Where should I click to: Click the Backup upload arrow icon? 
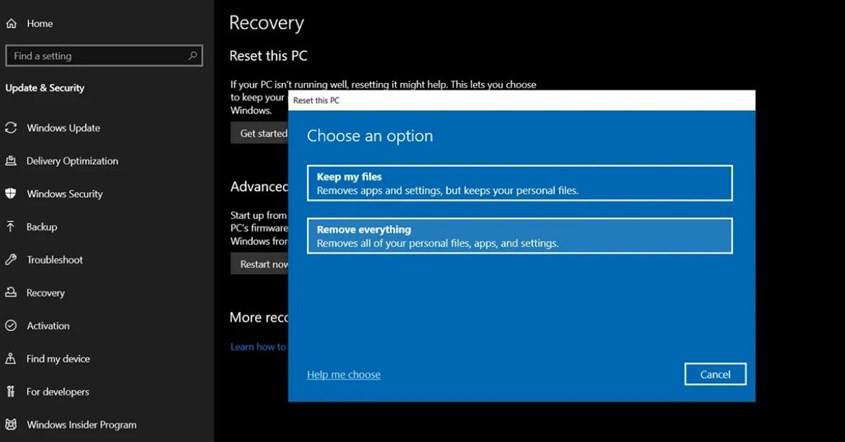point(11,226)
